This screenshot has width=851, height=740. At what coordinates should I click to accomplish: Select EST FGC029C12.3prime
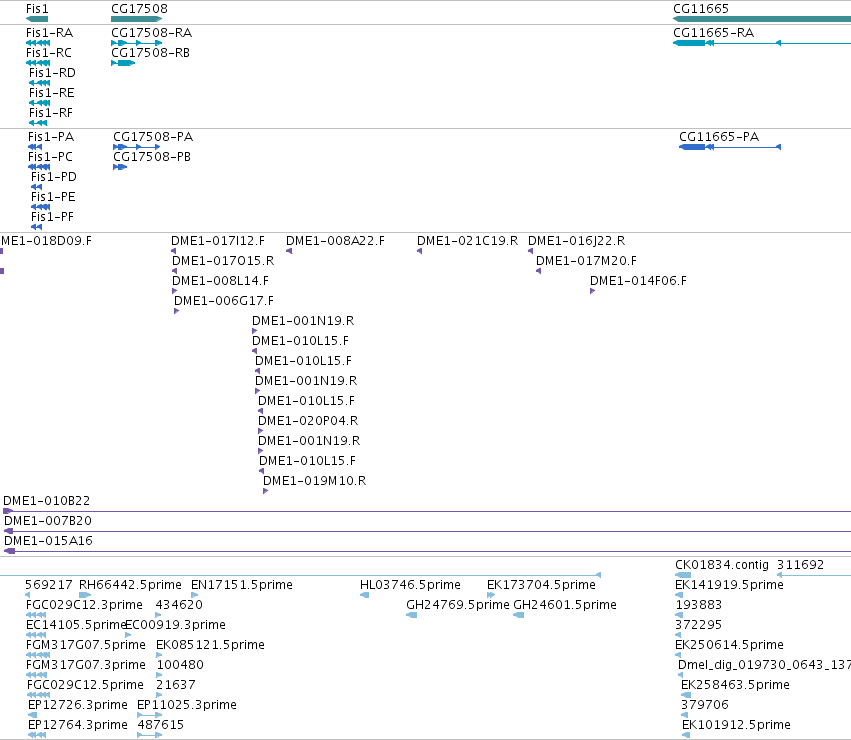(x=36, y=616)
